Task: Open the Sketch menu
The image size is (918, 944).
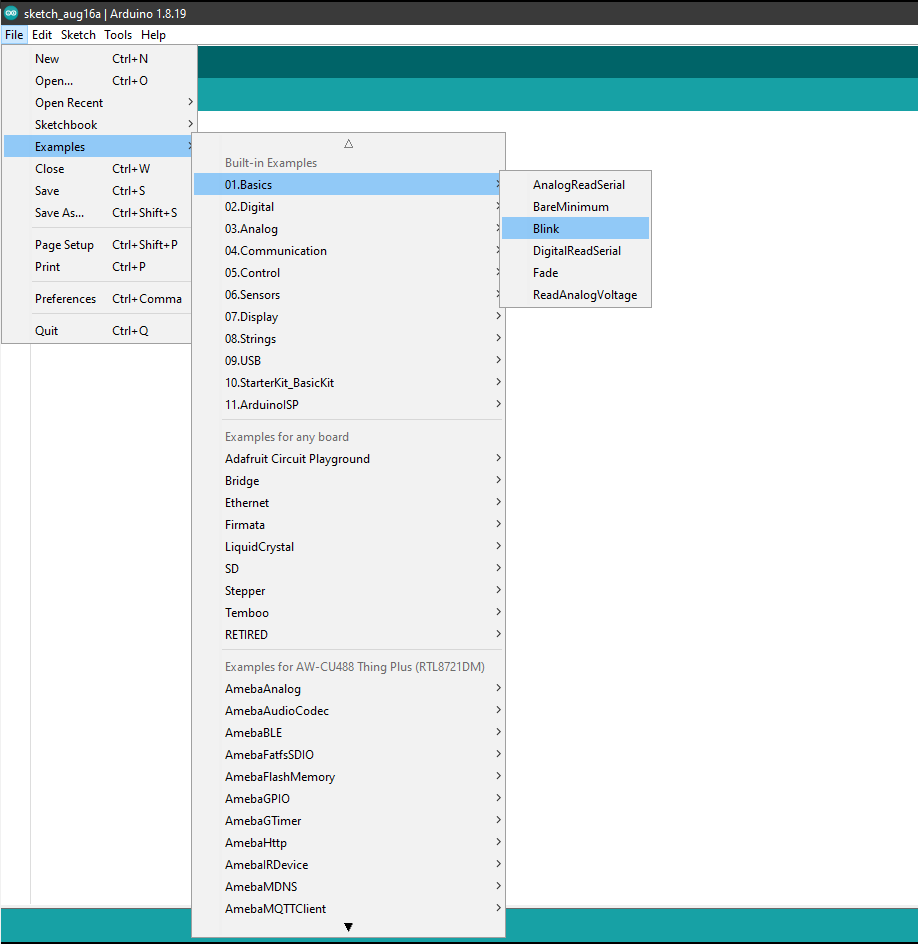Action: (x=78, y=35)
